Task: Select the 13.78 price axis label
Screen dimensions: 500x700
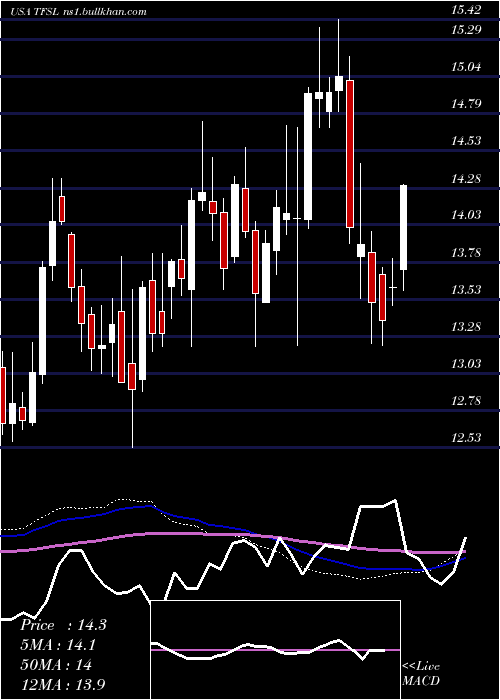Action: pos(466,253)
